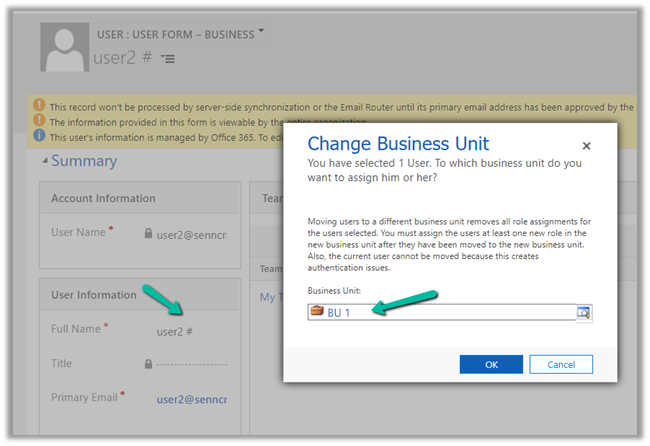Click the User Information section header
This screenshot has height=446, width=650.
(93, 295)
